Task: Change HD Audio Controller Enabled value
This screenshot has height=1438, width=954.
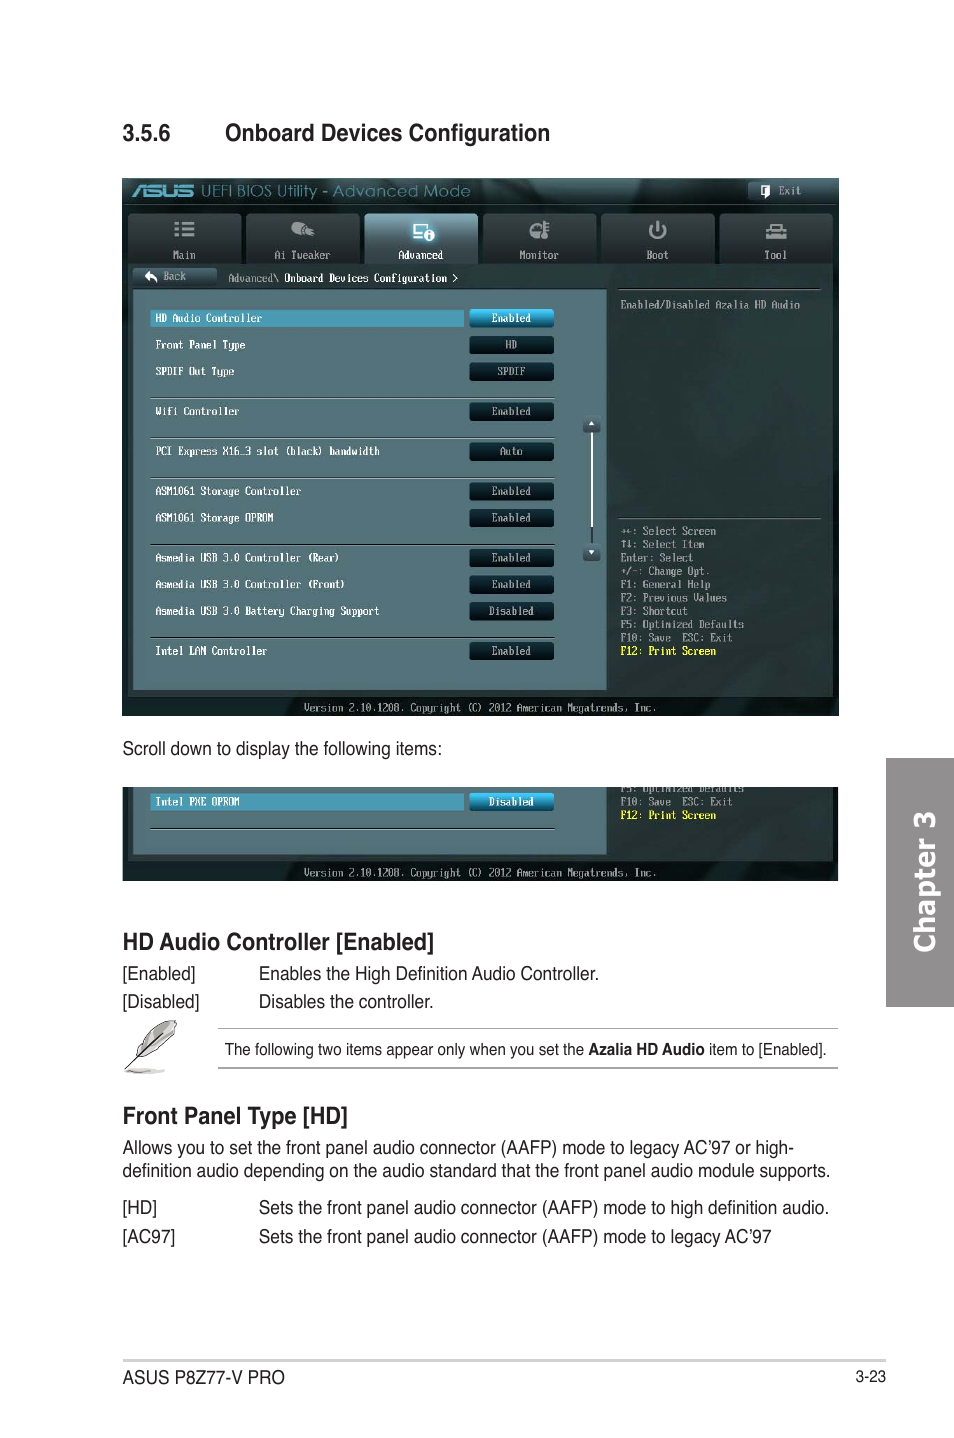Action: click(511, 318)
